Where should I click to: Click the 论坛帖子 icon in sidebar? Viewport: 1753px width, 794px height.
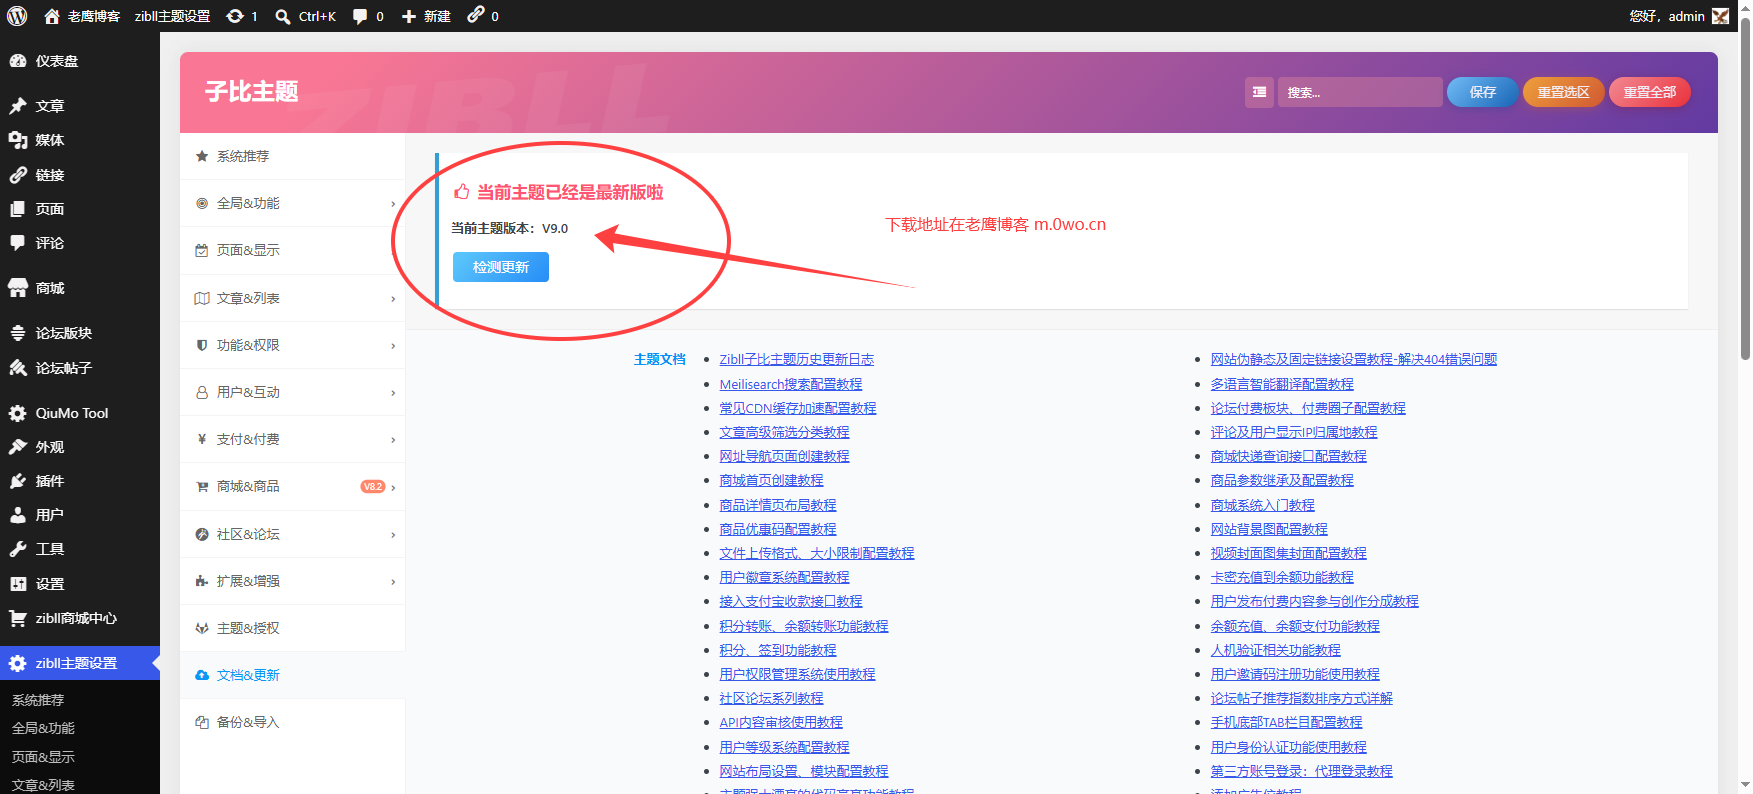point(18,368)
